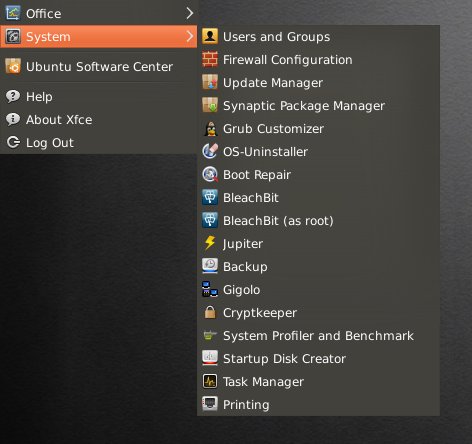Click the Jupiter lightning bolt icon
Image resolution: width=472 pixels, height=444 pixels.
point(210,243)
